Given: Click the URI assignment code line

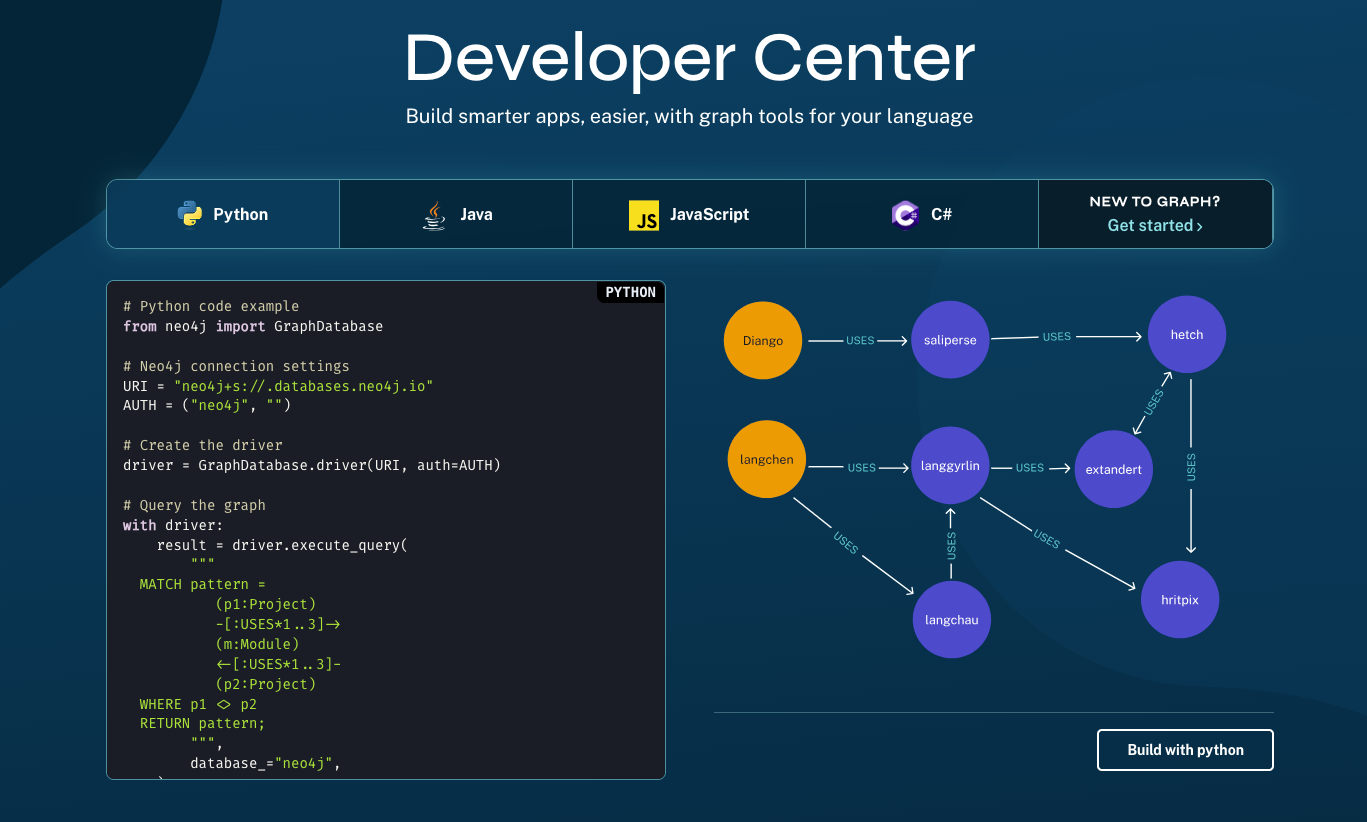Looking at the screenshot, I should (x=278, y=386).
